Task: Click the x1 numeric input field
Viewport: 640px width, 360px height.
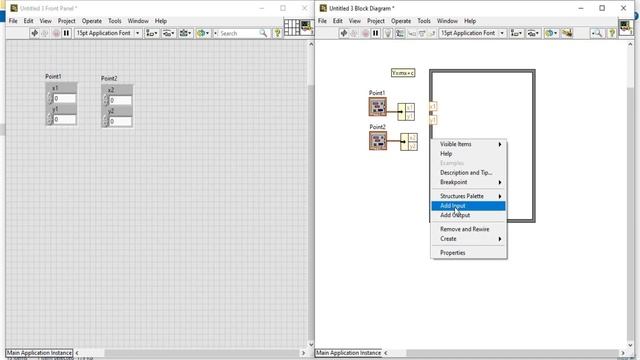Action: (64, 98)
